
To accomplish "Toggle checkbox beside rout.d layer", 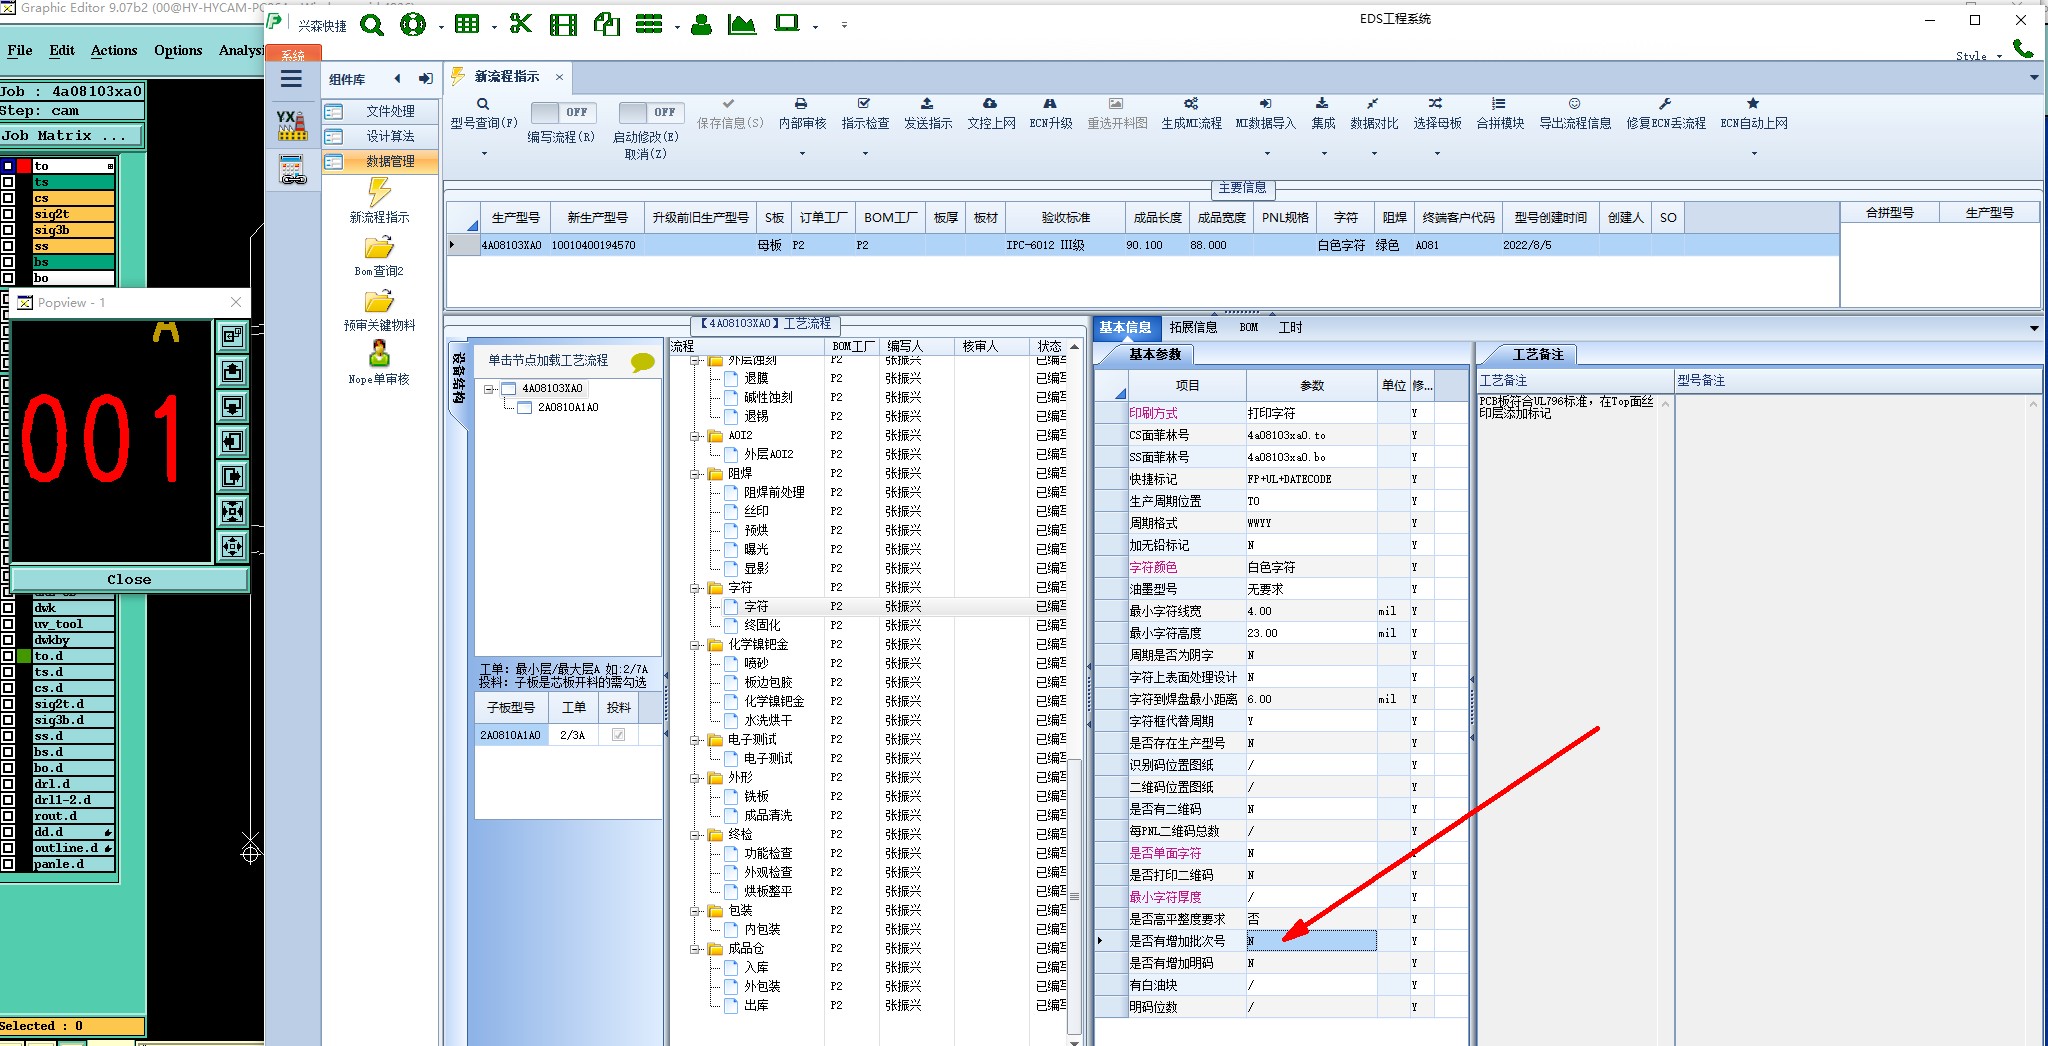I will (8, 816).
